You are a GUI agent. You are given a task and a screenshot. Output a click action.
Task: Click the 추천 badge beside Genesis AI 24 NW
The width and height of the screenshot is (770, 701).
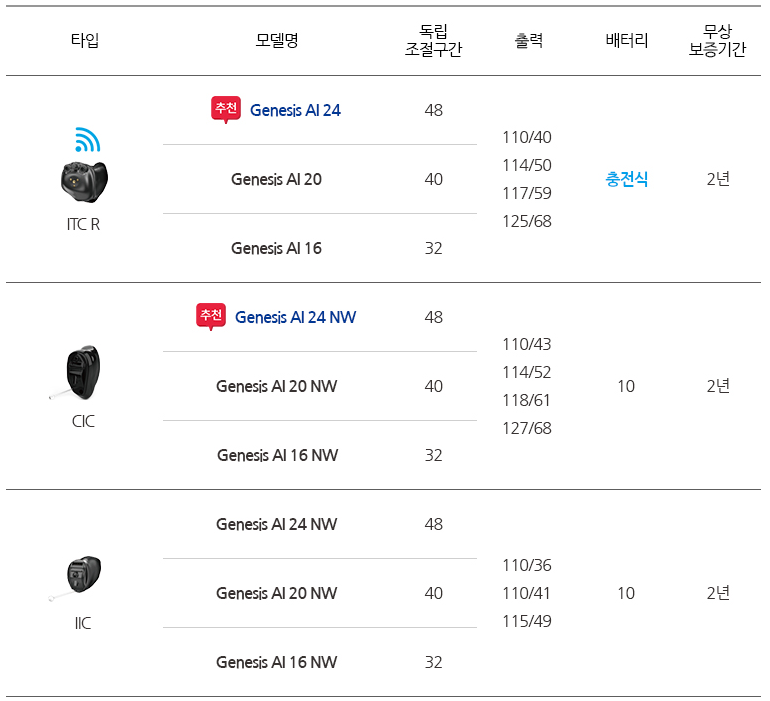coord(211,316)
